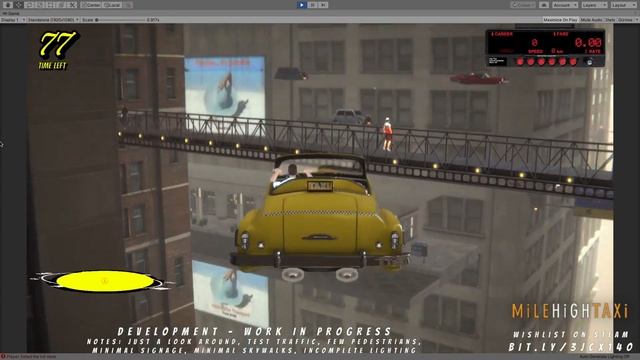Click the yellow oval minimap indicator
This screenshot has width=640, height=360.
pyautogui.click(x=104, y=281)
